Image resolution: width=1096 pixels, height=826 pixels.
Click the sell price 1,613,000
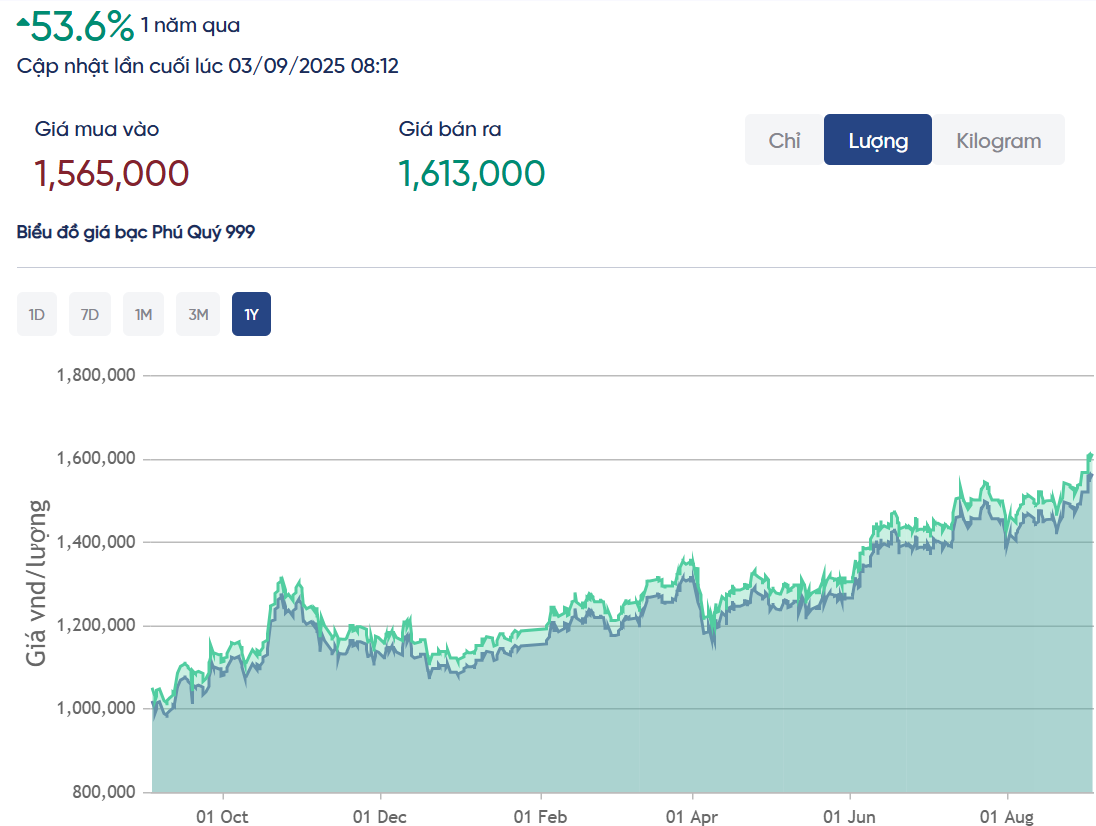[472, 174]
